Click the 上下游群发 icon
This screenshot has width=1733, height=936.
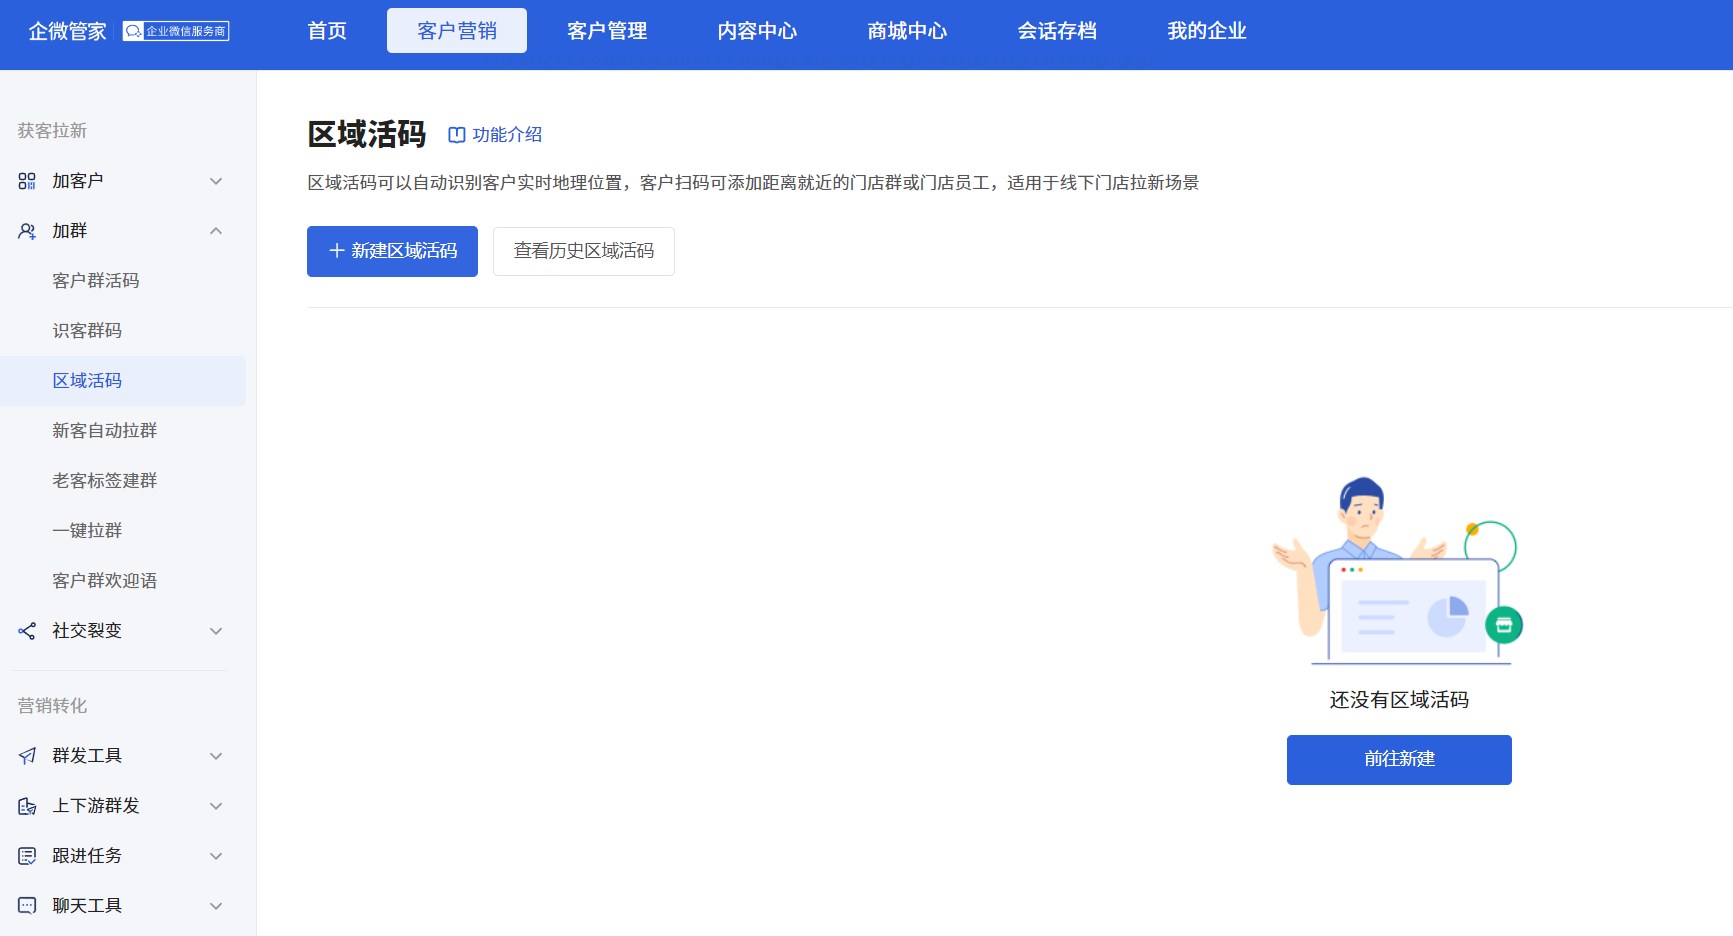click(27, 806)
